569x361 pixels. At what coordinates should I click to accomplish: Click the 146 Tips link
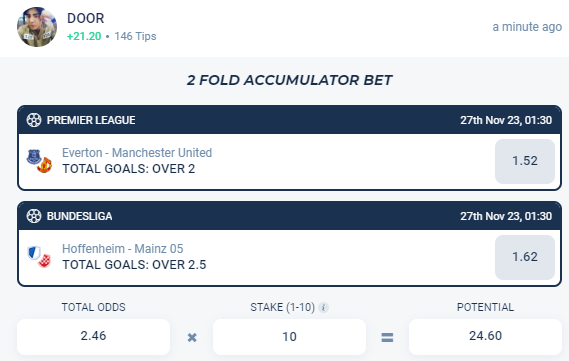pyautogui.click(x=135, y=36)
